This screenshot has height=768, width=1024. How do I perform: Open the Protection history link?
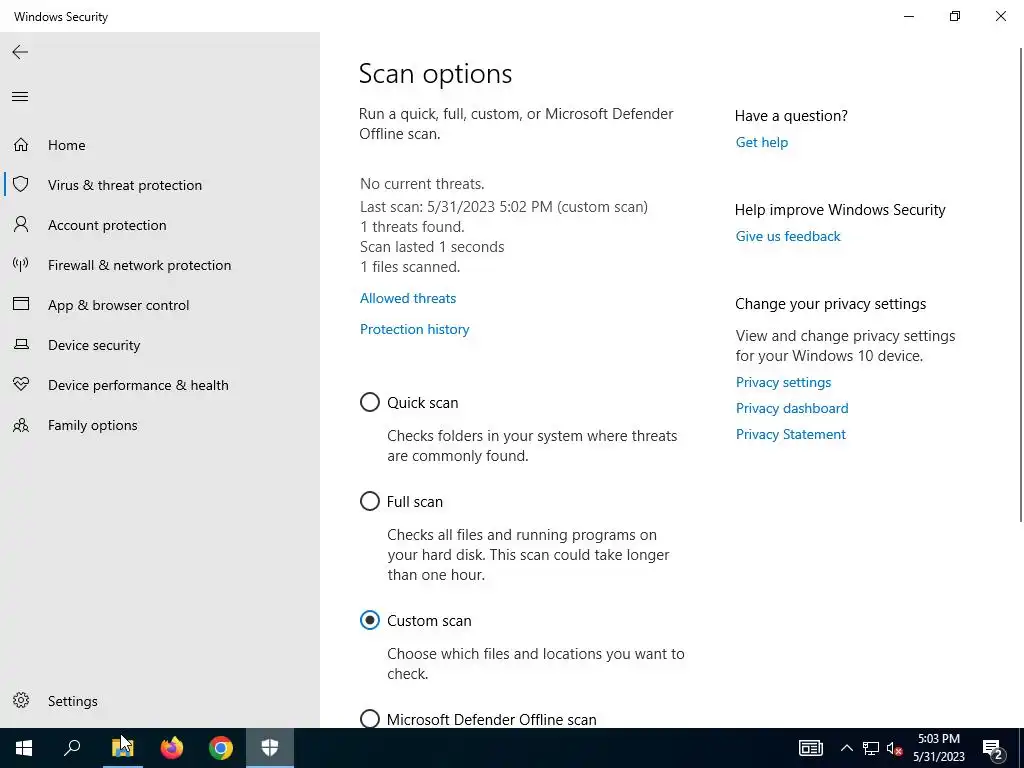414,329
